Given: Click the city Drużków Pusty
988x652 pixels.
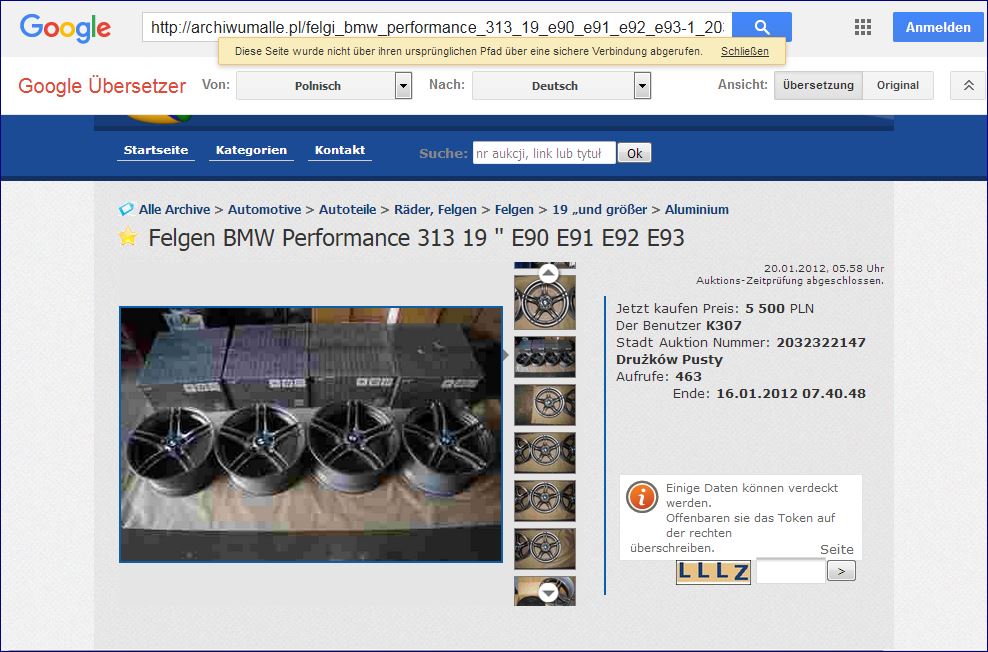Looking at the screenshot, I should click(669, 360).
